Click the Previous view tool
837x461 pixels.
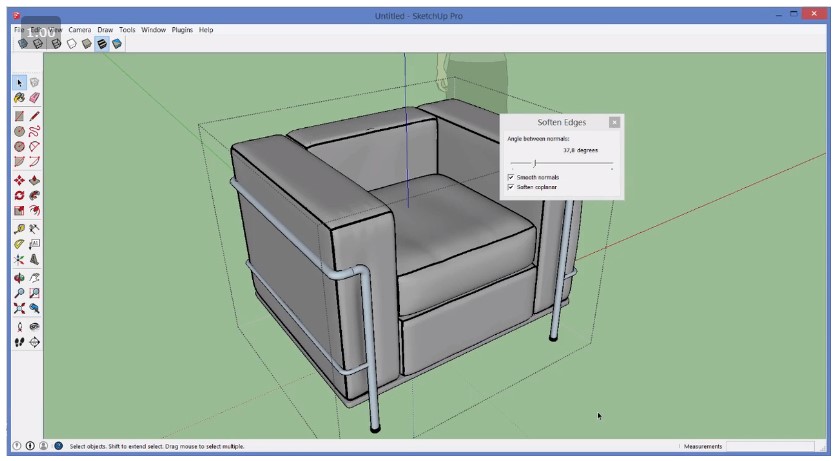pos(35,308)
